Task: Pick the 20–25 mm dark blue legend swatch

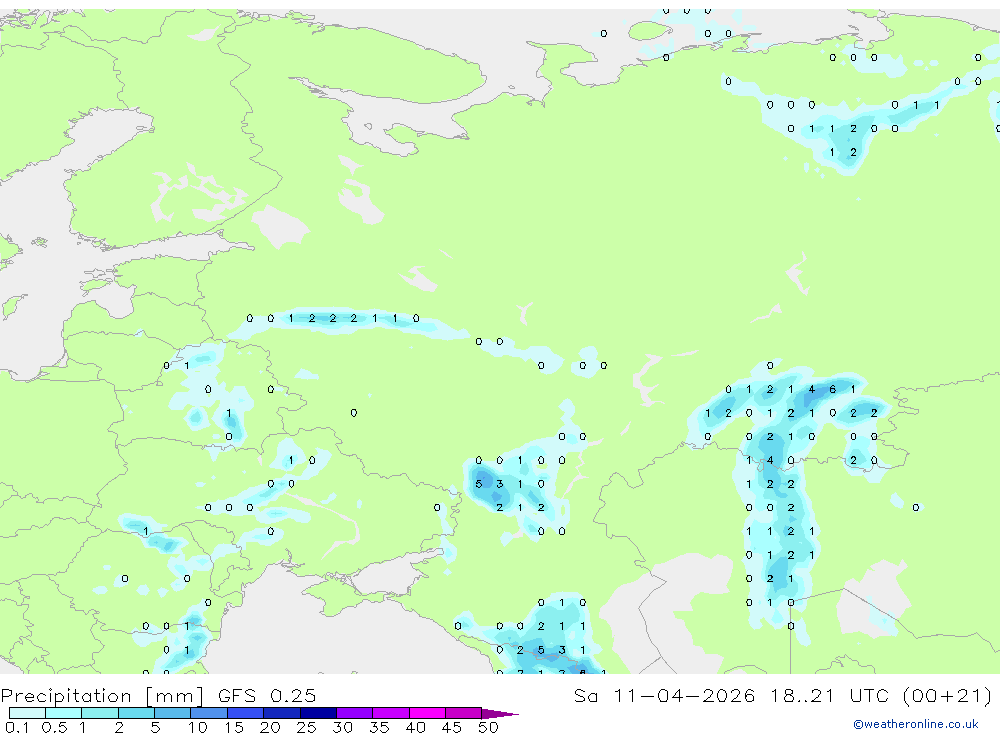Action: (x=282, y=713)
